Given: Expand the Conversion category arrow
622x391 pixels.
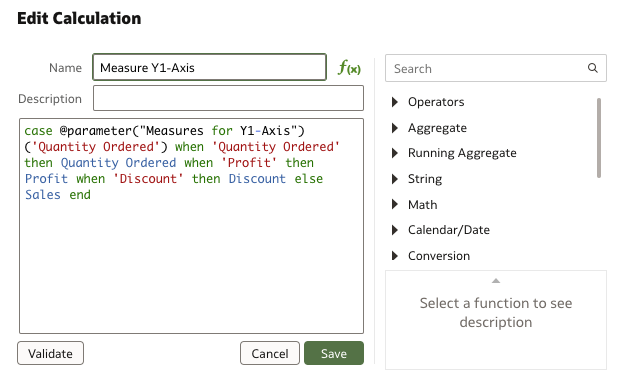Looking at the screenshot, I should point(394,256).
